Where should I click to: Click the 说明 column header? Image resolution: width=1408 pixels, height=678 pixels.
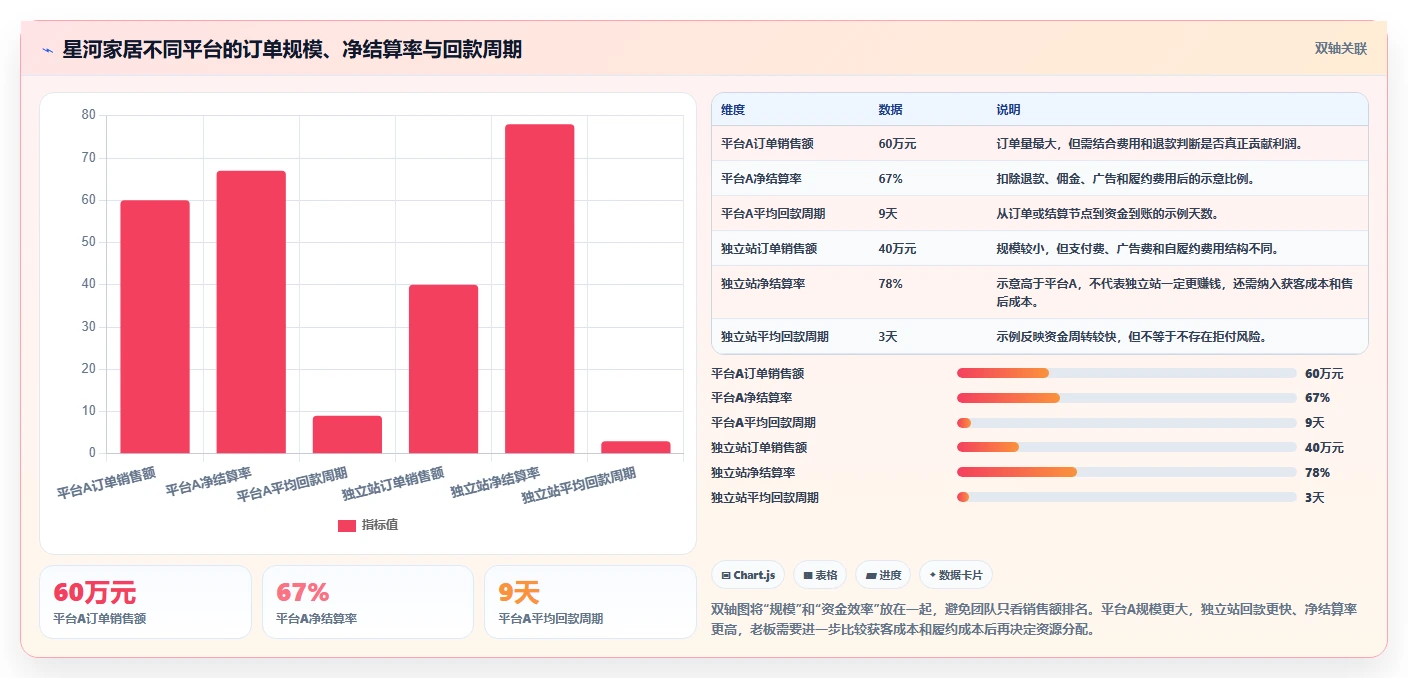[1008, 110]
